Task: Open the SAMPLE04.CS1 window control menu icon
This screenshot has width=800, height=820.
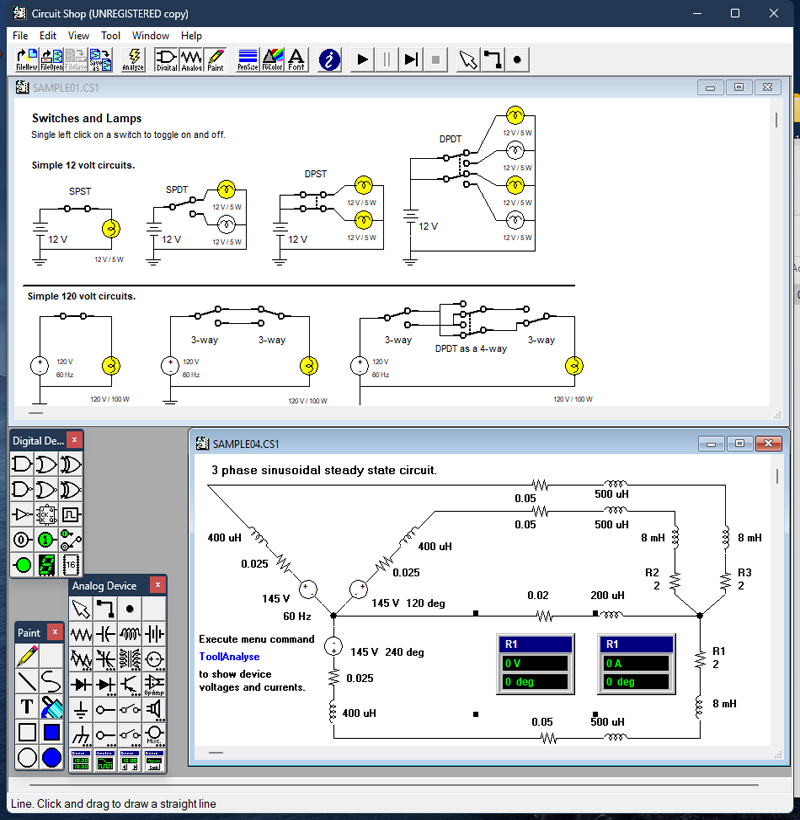Action: [201, 444]
